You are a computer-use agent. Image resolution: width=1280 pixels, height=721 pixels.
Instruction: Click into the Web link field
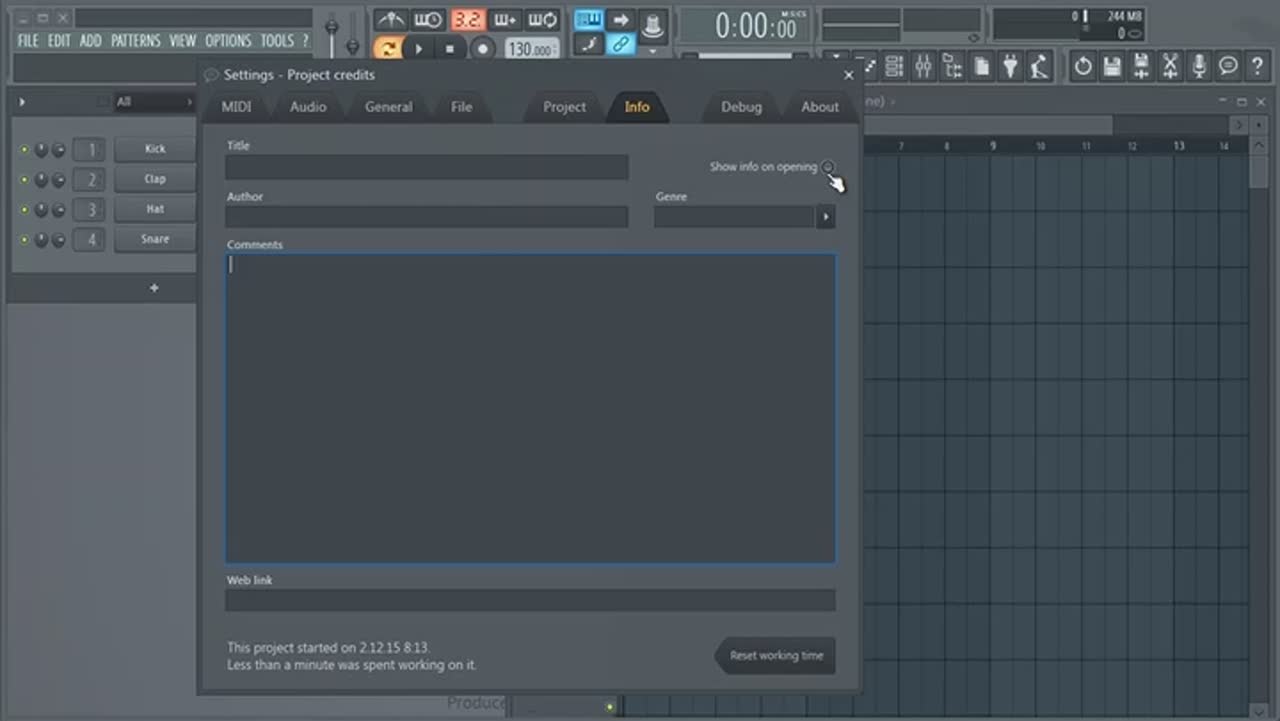point(530,600)
